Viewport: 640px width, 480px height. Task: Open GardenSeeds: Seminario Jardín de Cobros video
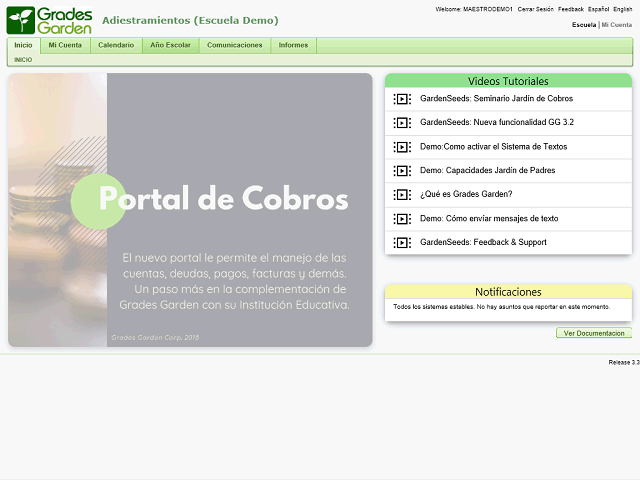point(496,98)
